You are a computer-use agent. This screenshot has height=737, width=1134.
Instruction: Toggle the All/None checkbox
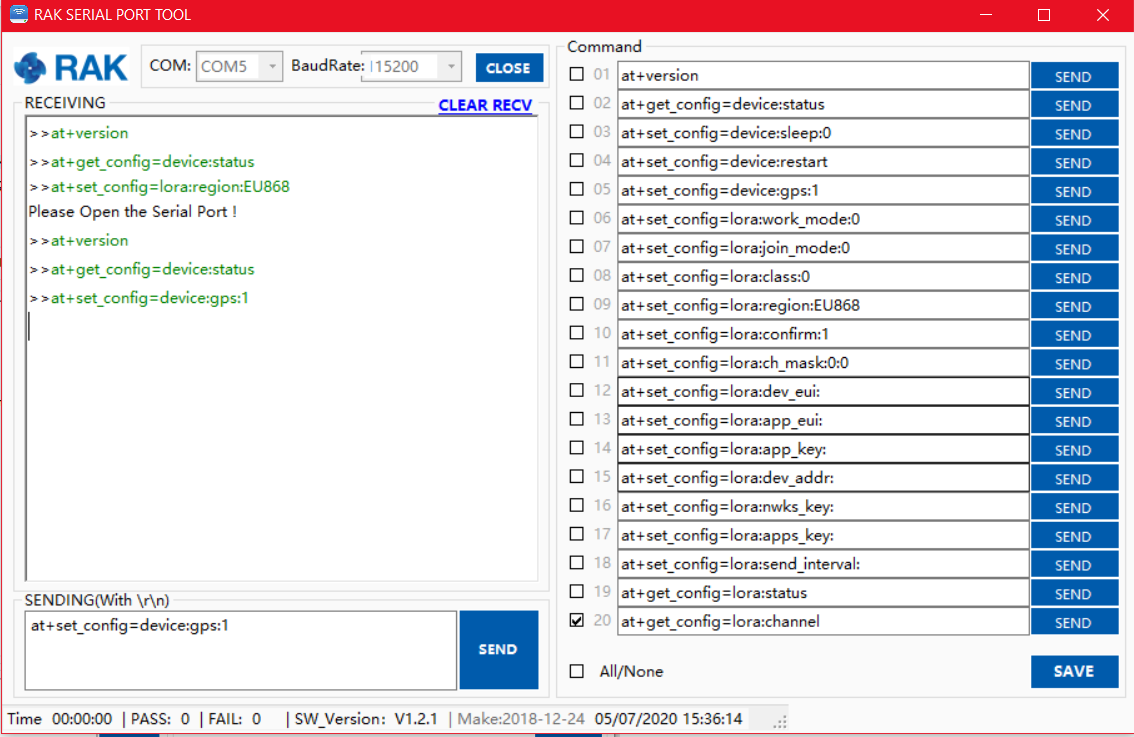577,671
